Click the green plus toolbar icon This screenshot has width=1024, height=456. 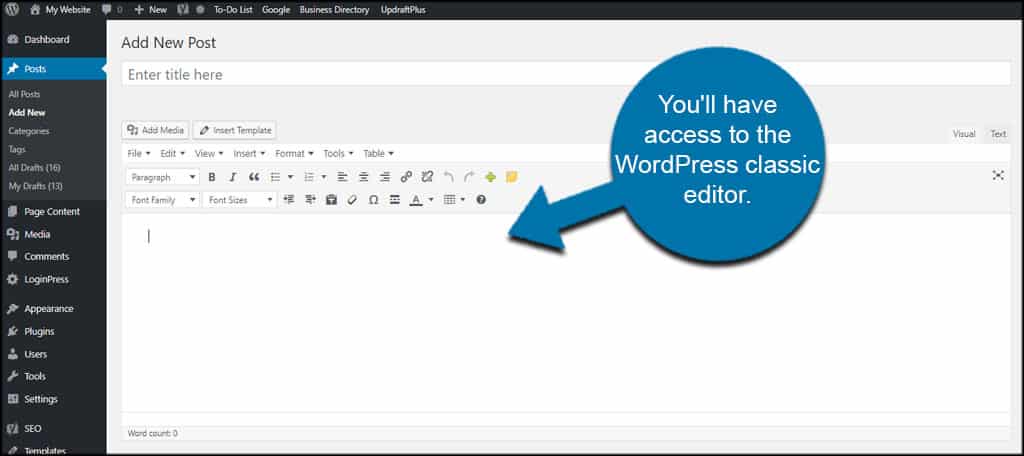coord(490,177)
